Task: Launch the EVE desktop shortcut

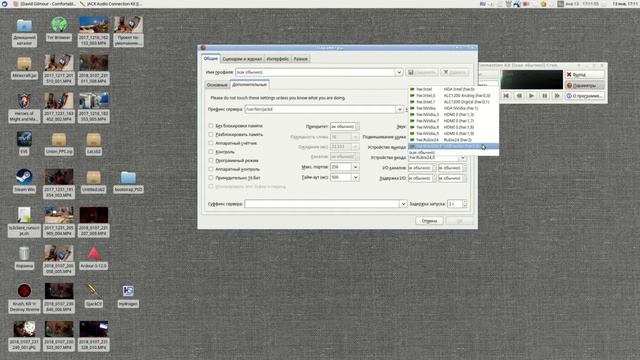Action: tap(24, 143)
